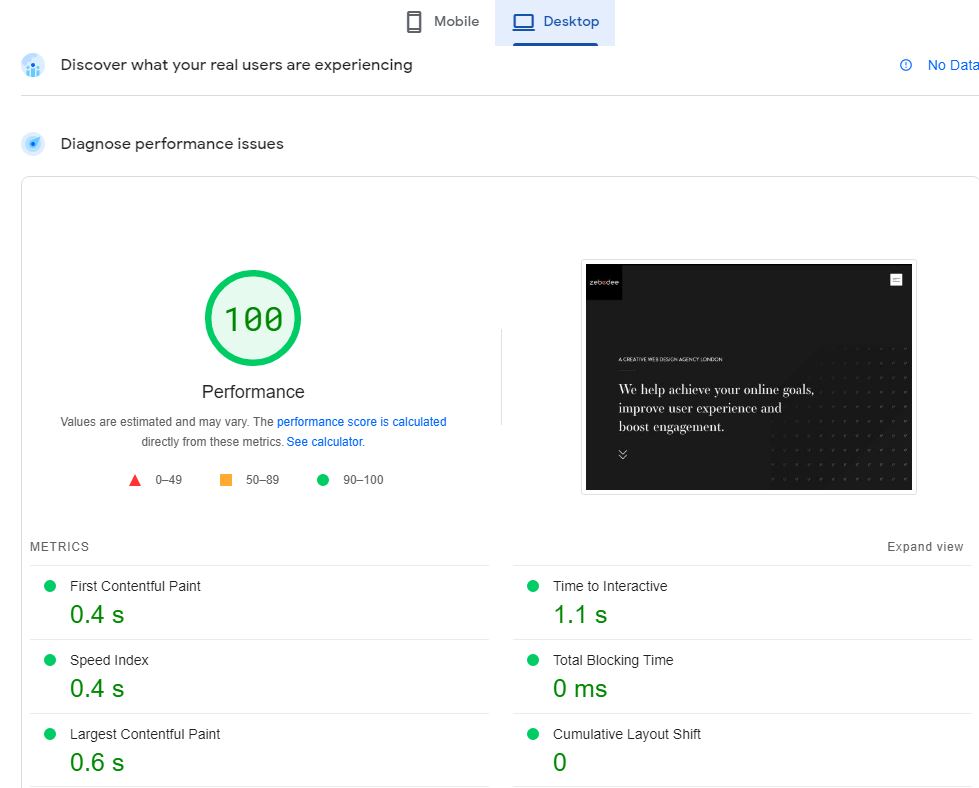Click the Performance heading under the gauge
Screen dimensions: 979x788
tap(253, 392)
